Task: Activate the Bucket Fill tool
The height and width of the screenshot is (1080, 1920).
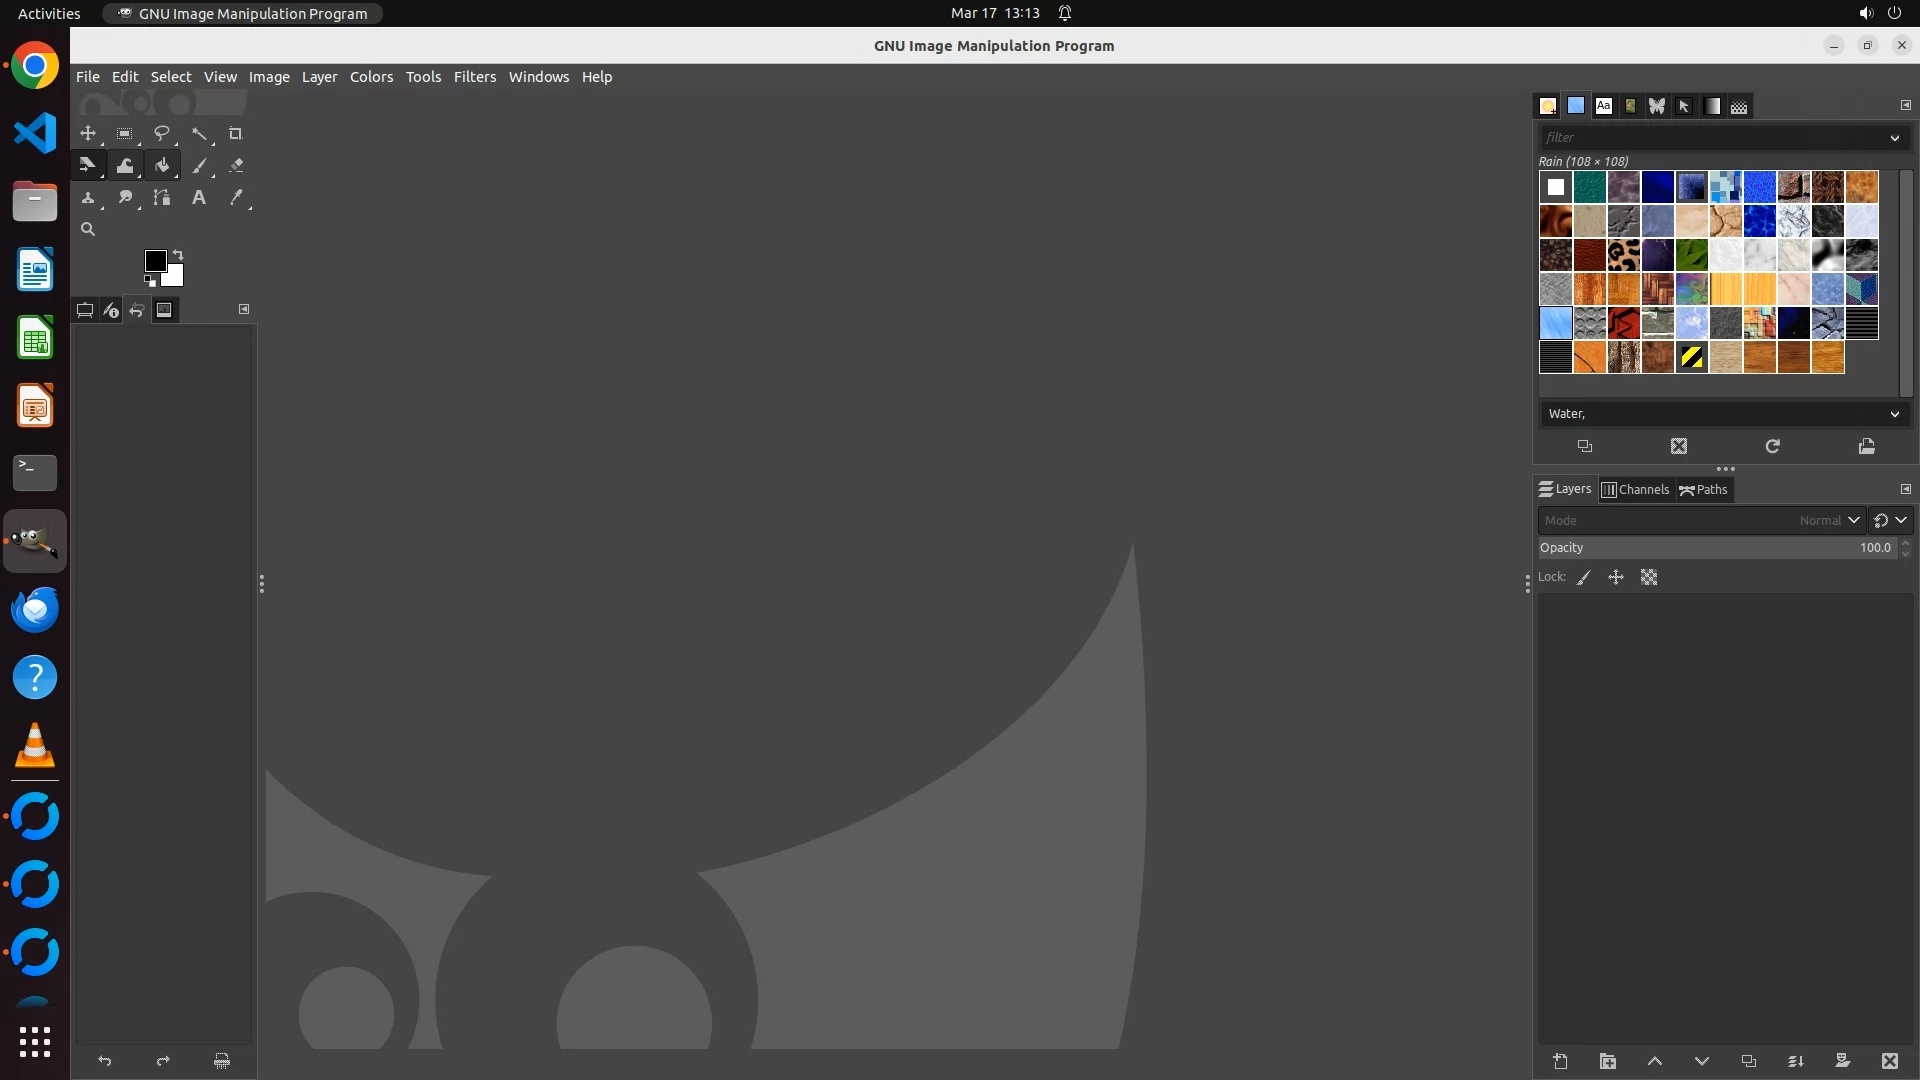Action: 162,166
